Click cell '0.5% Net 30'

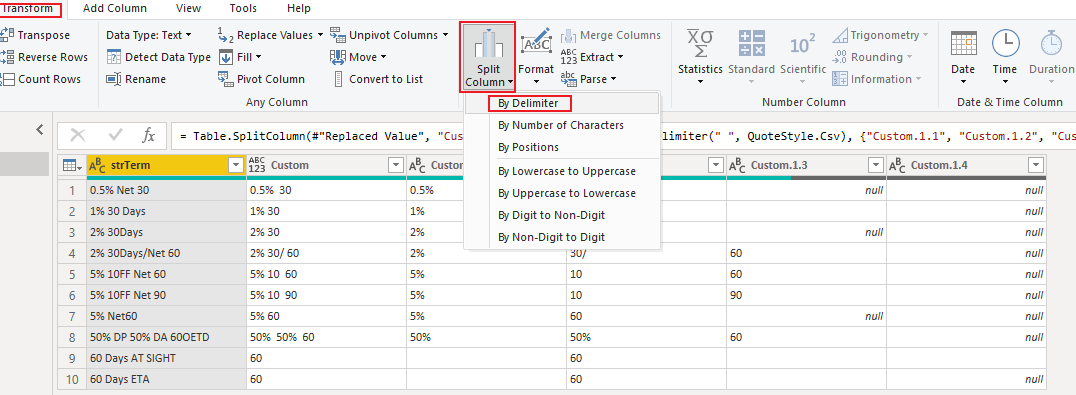pos(167,191)
